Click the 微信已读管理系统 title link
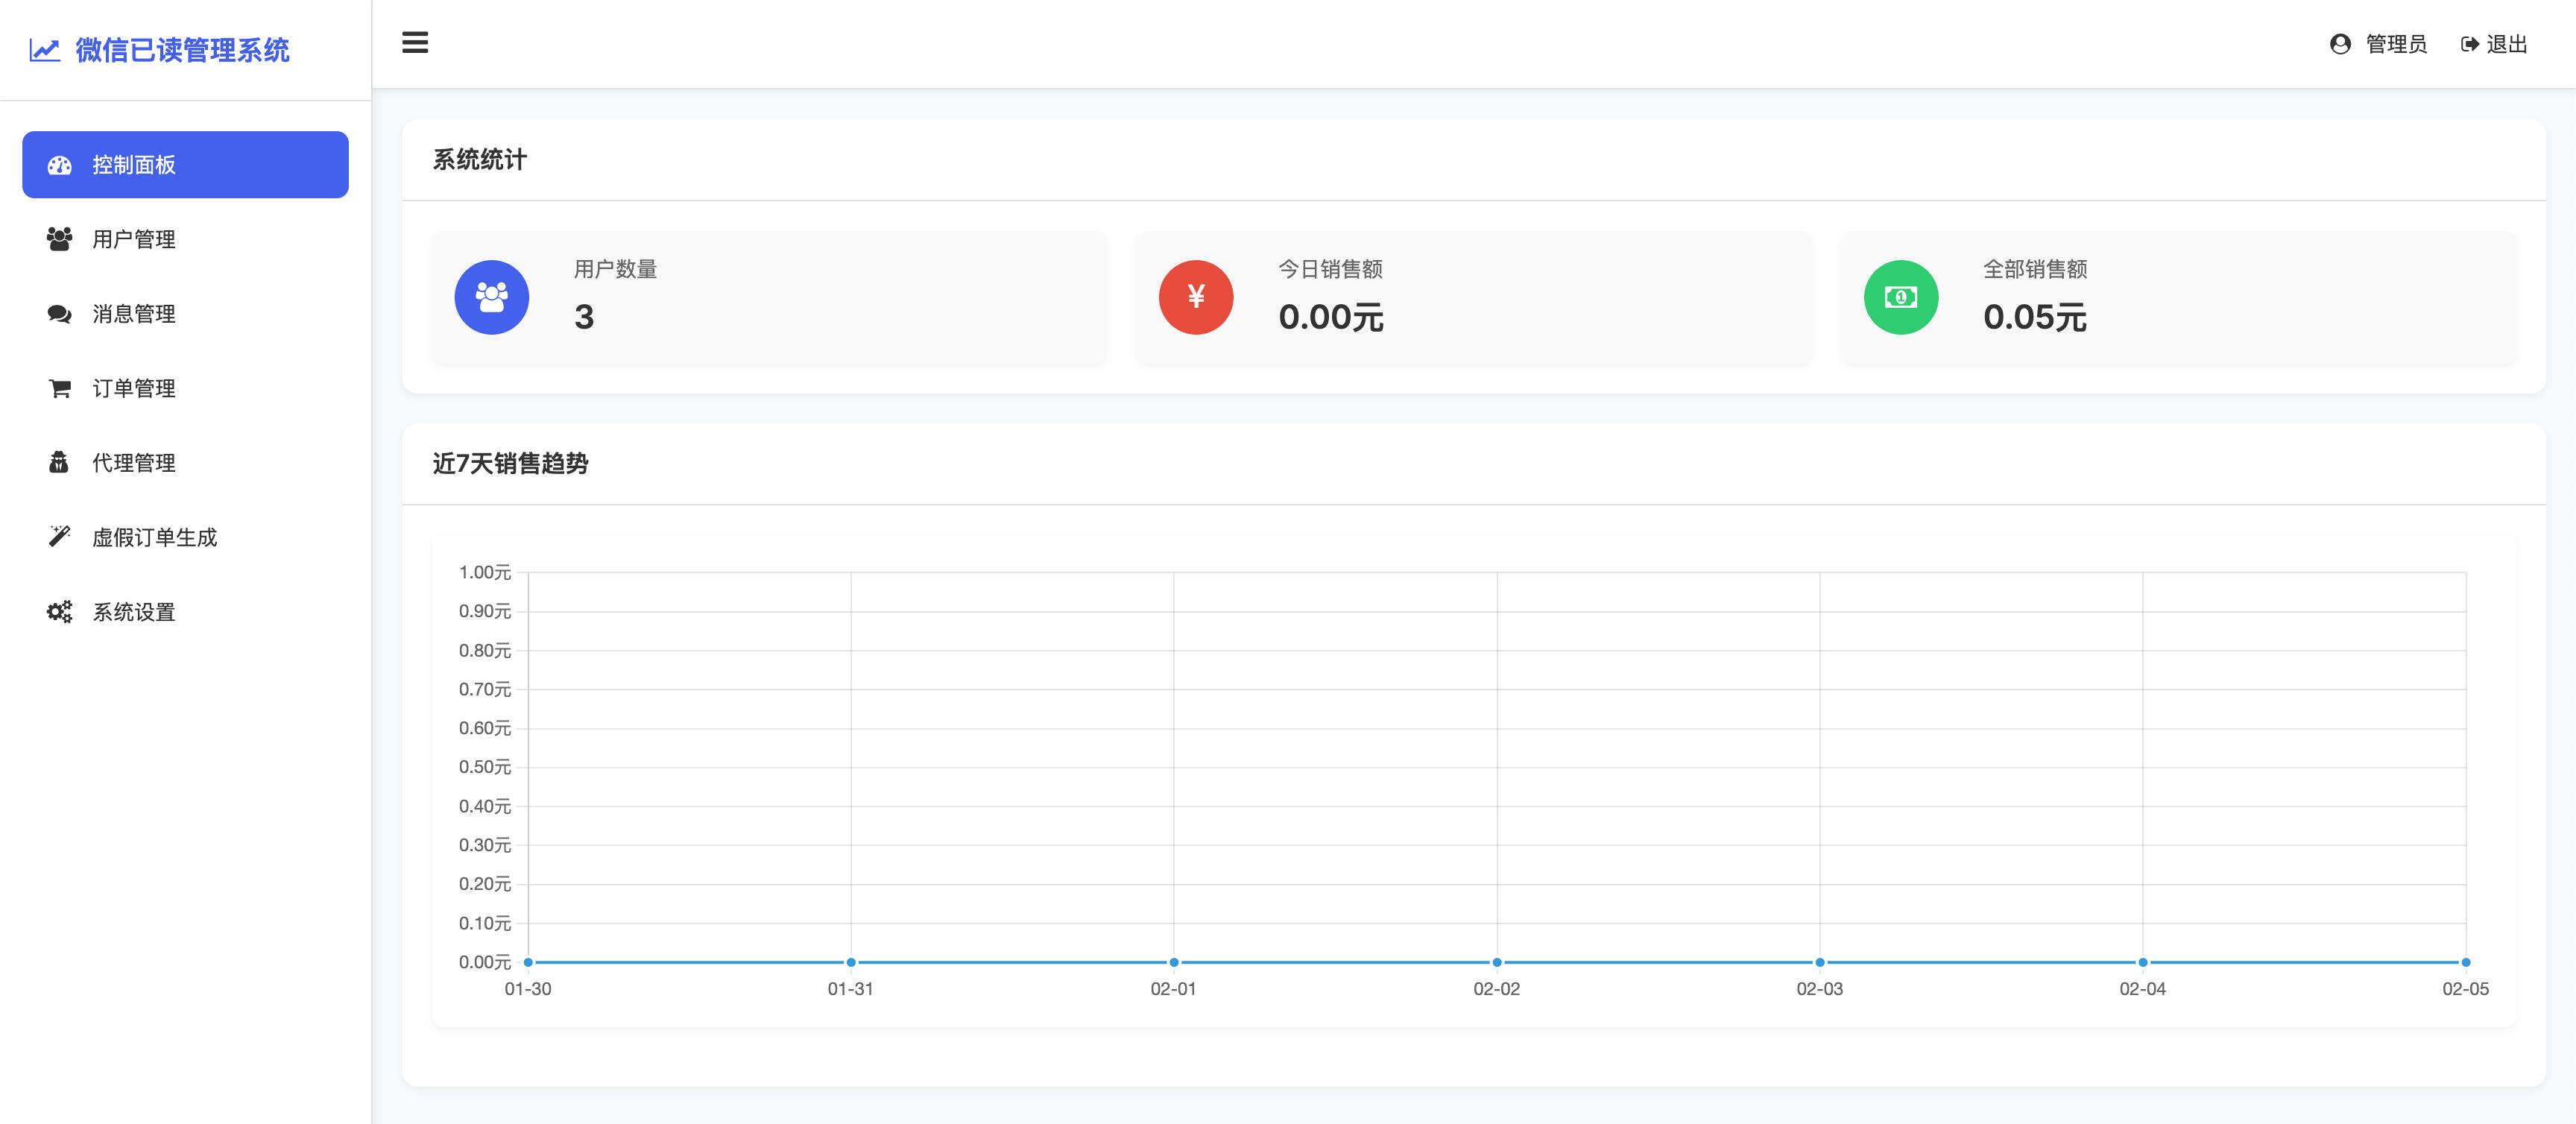2576x1124 pixels. [x=182, y=50]
